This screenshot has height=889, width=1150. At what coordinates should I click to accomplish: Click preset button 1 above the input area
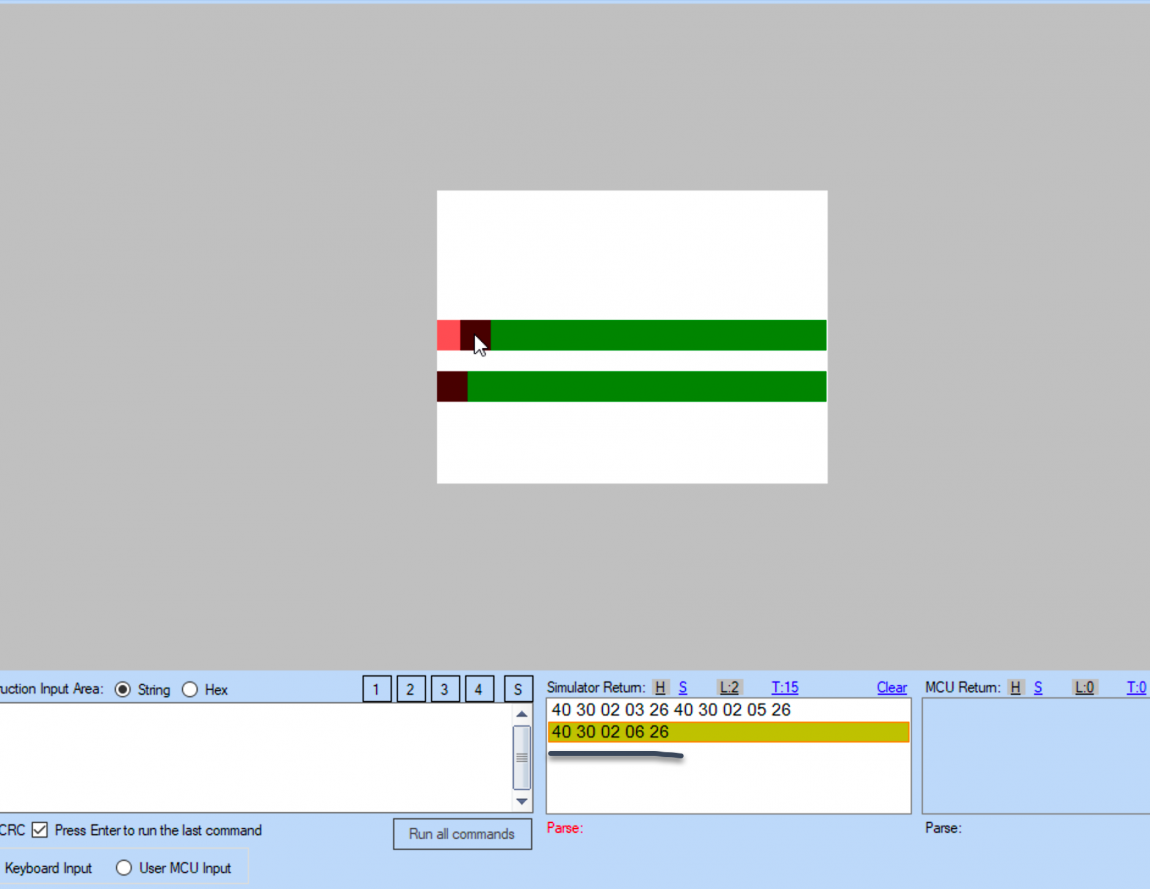(376, 688)
